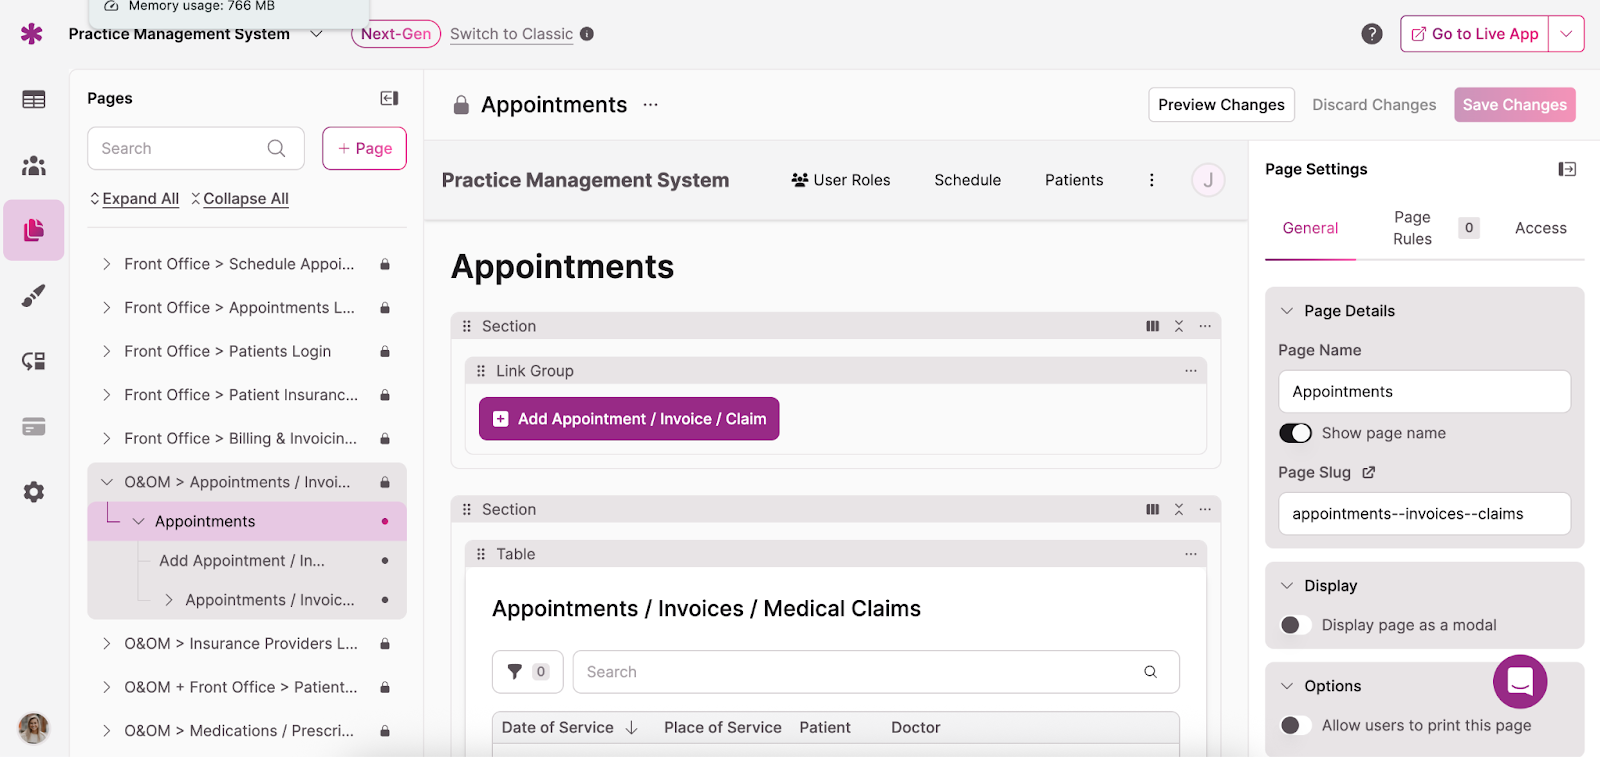1600x757 pixels.
Task: Click the help question mark icon
Action: click(1372, 34)
